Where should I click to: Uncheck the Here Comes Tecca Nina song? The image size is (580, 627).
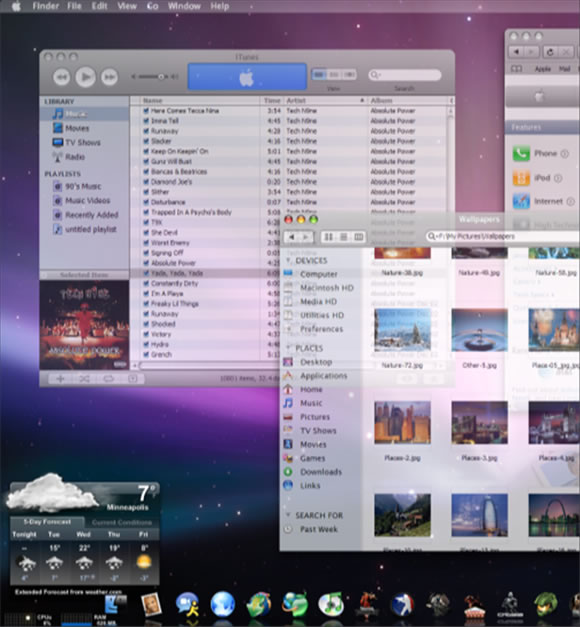tap(146, 111)
